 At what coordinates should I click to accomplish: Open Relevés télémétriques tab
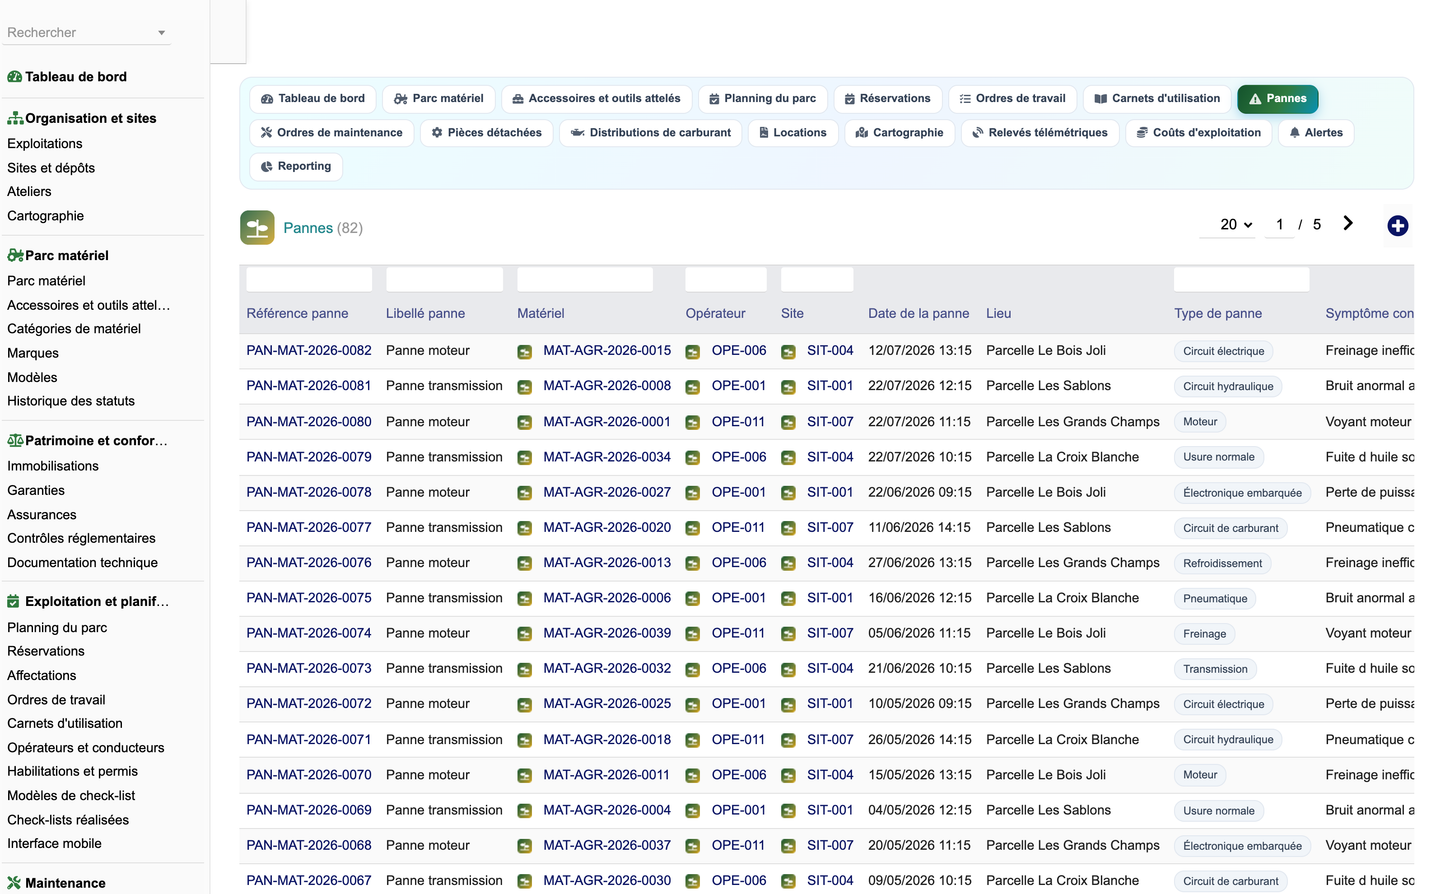click(x=1039, y=133)
